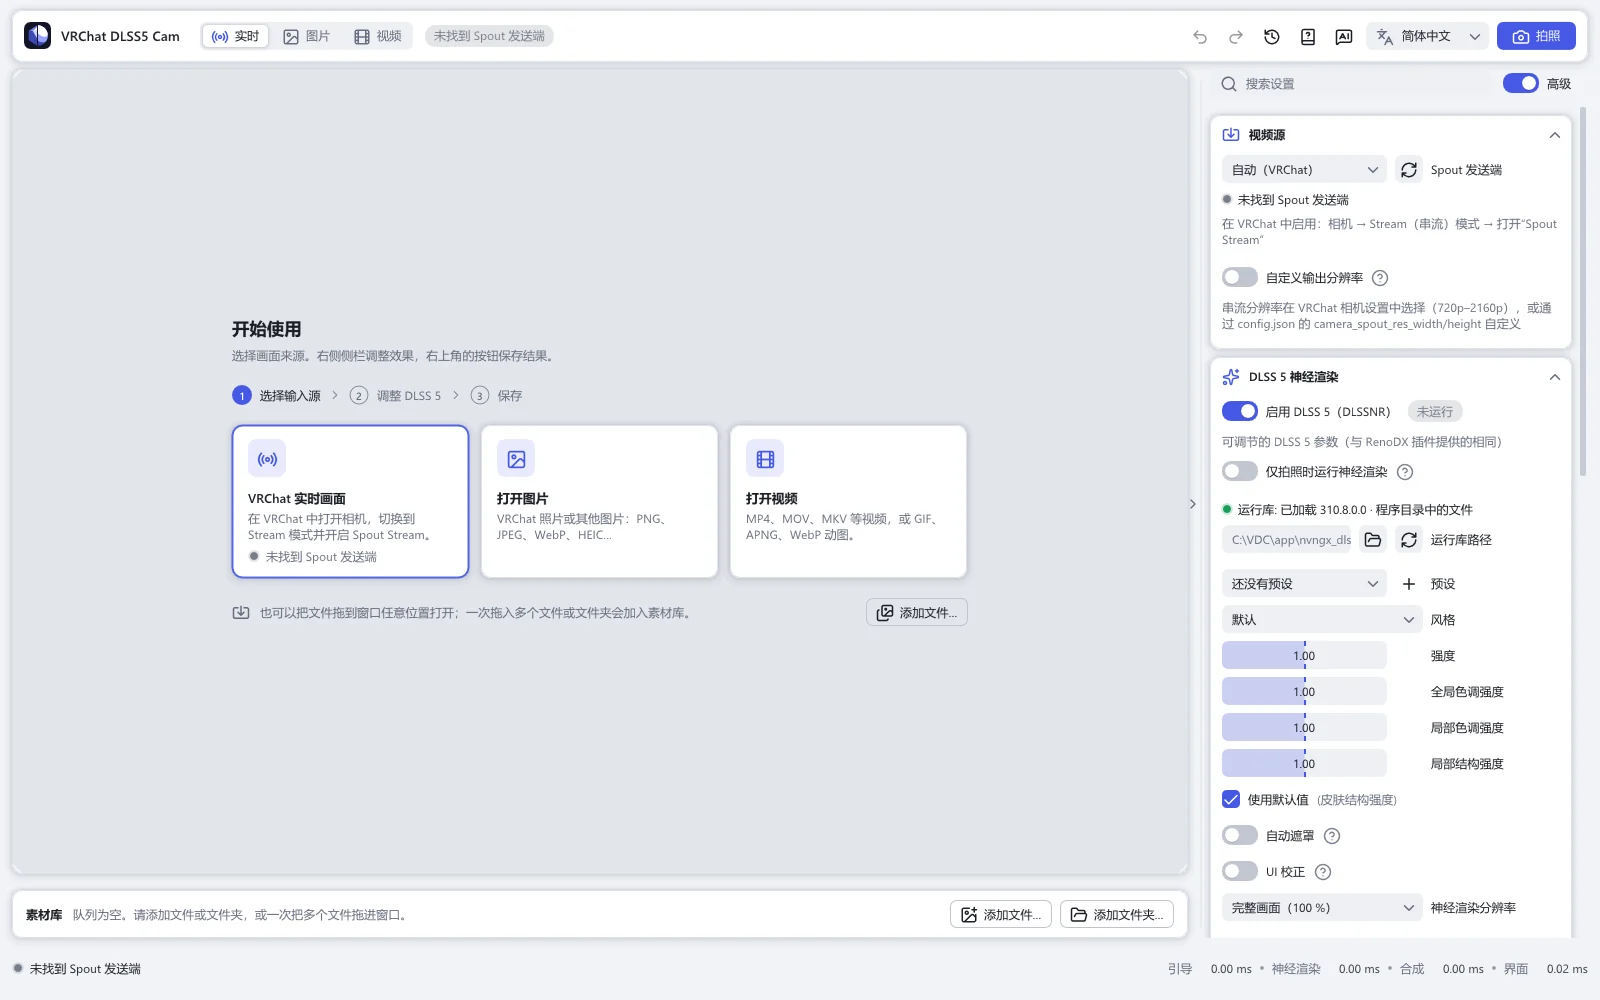Refresh the Spout 发送端 list
The image size is (1600, 1000).
[x=1409, y=170]
